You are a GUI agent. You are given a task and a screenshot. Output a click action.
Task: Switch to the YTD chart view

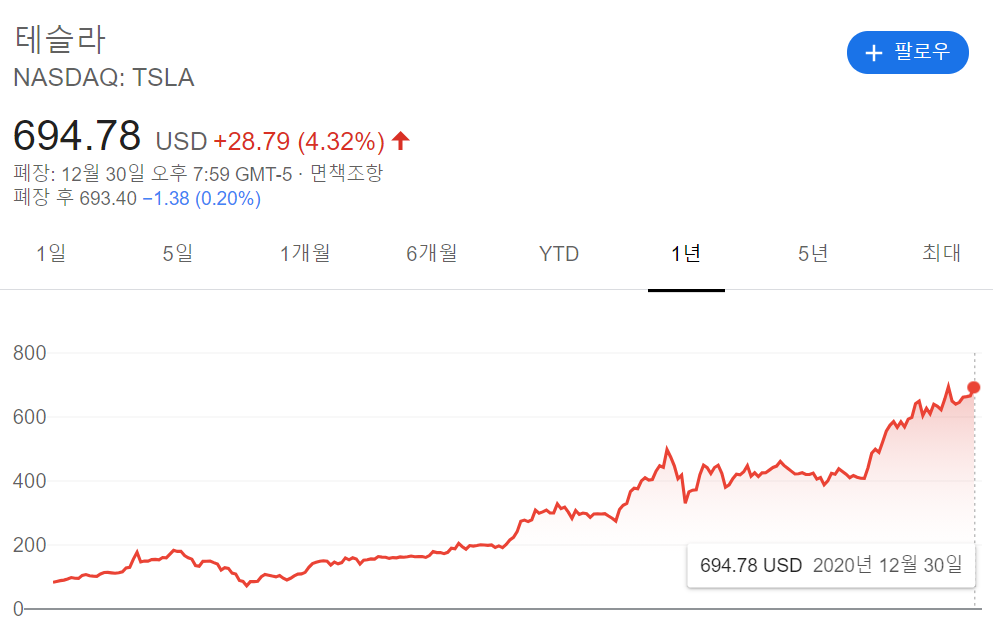click(x=557, y=254)
